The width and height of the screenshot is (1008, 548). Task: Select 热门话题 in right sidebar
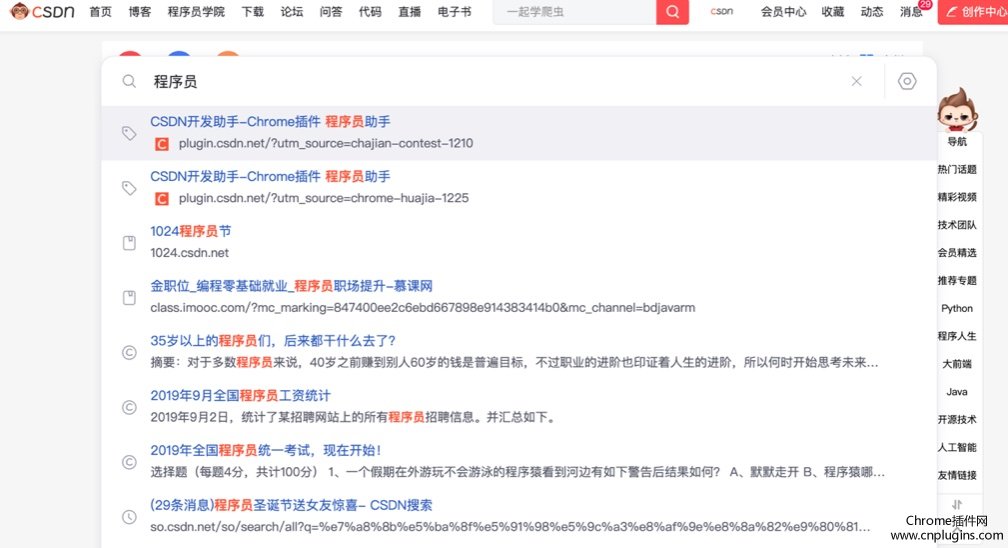pyautogui.click(x=957, y=169)
